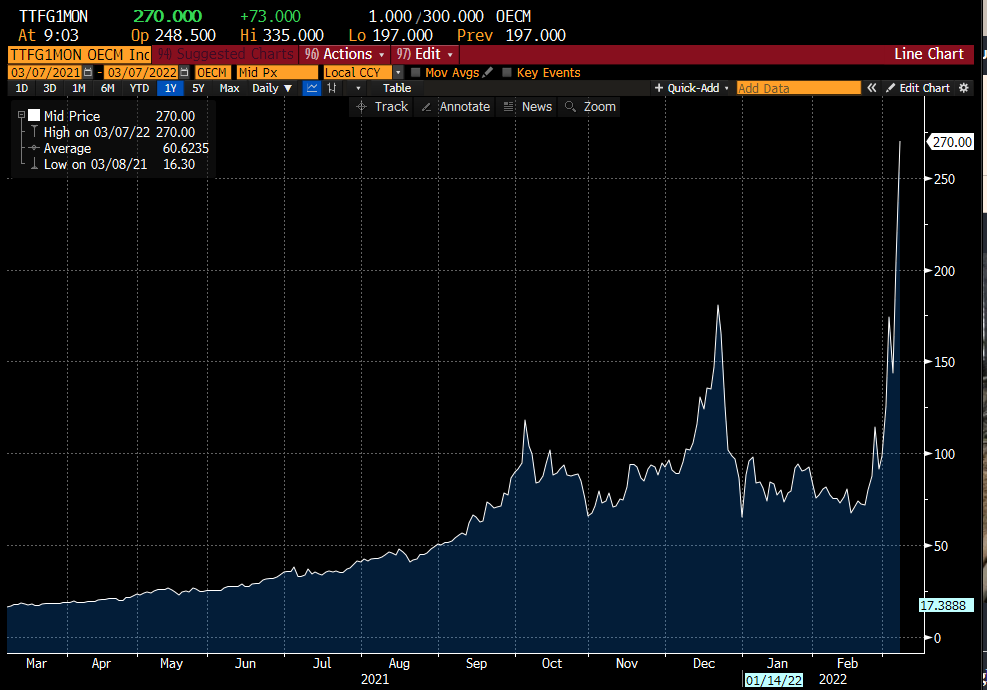Click the Average line icon in legend
The width and height of the screenshot is (987, 690).
click(34, 148)
